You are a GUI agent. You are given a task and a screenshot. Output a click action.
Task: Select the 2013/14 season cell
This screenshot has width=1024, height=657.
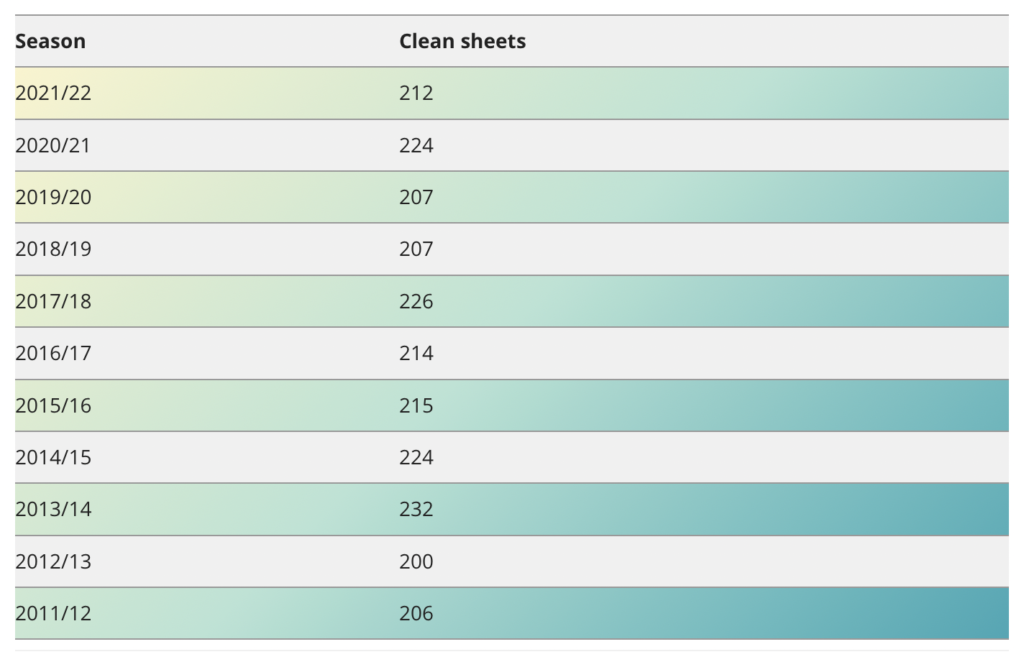53,509
